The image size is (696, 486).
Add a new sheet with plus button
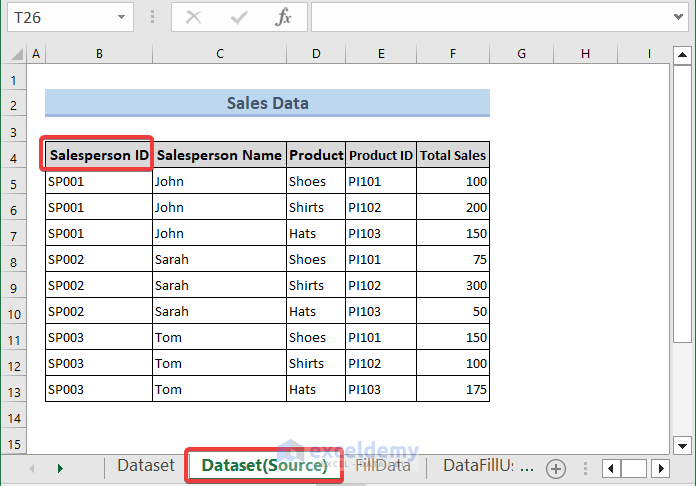click(x=556, y=468)
